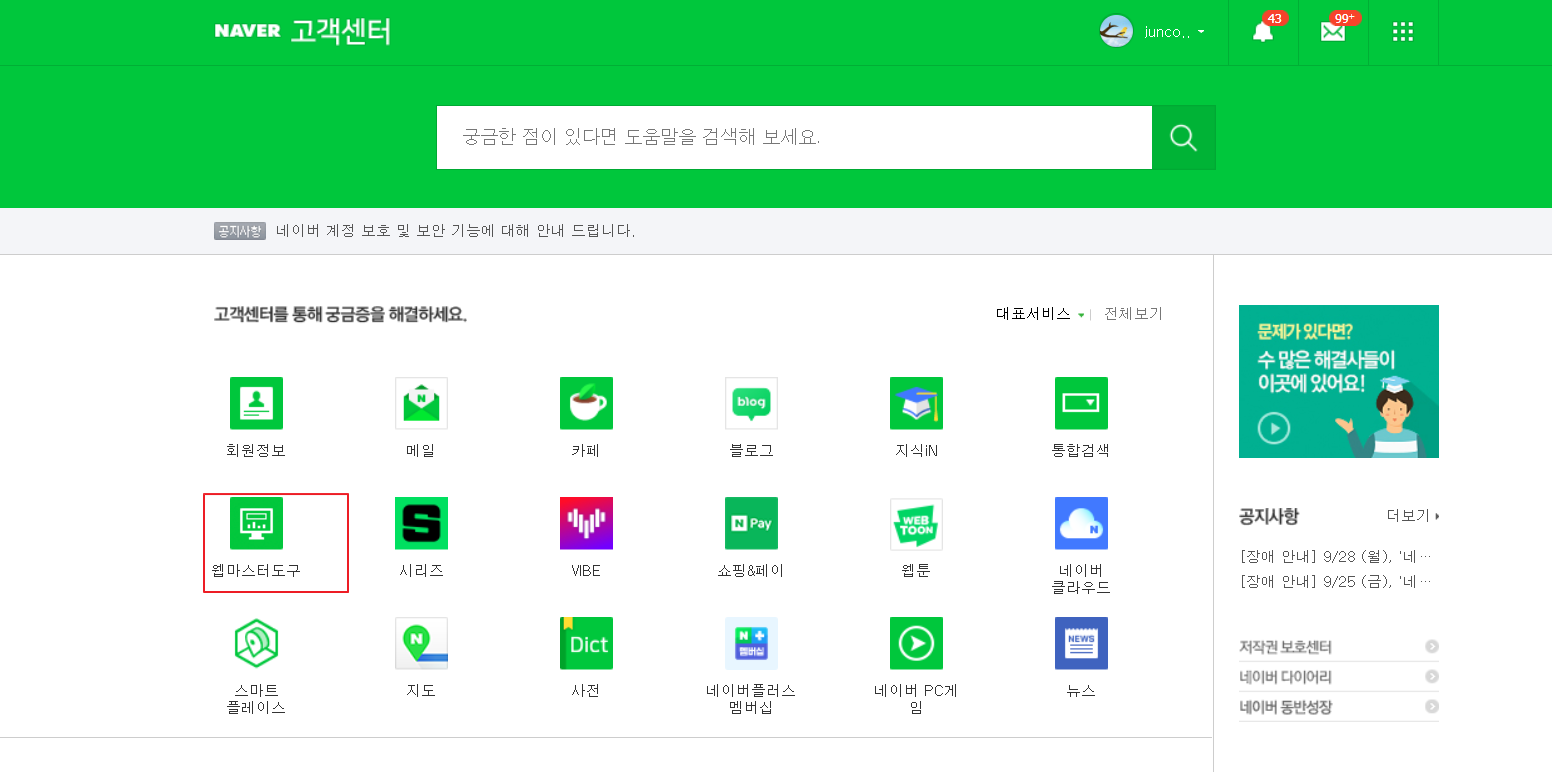
Task: Open the 지식iN graduation cap icon
Action: [x=916, y=403]
